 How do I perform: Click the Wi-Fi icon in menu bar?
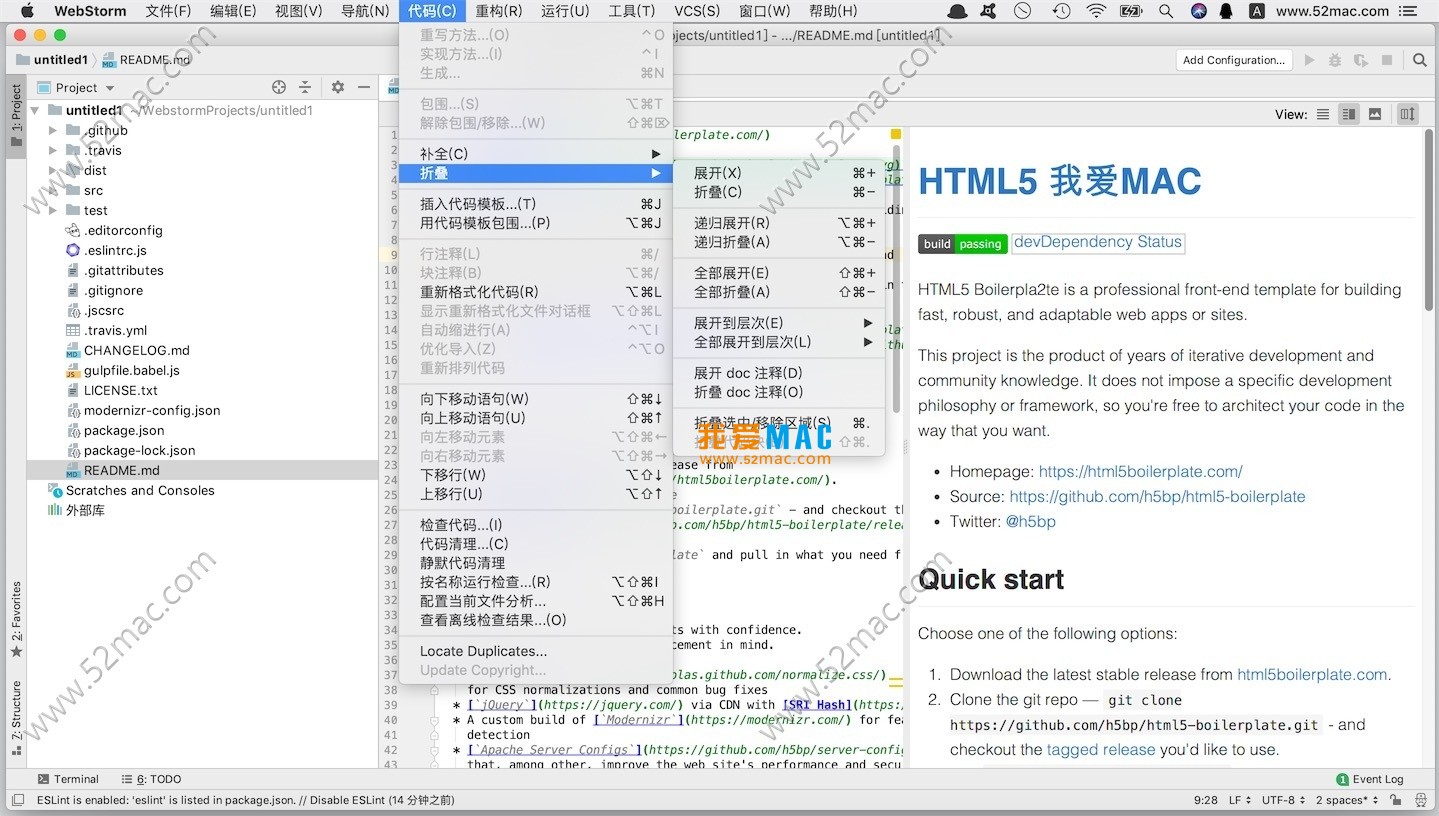[x=1096, y=11]
